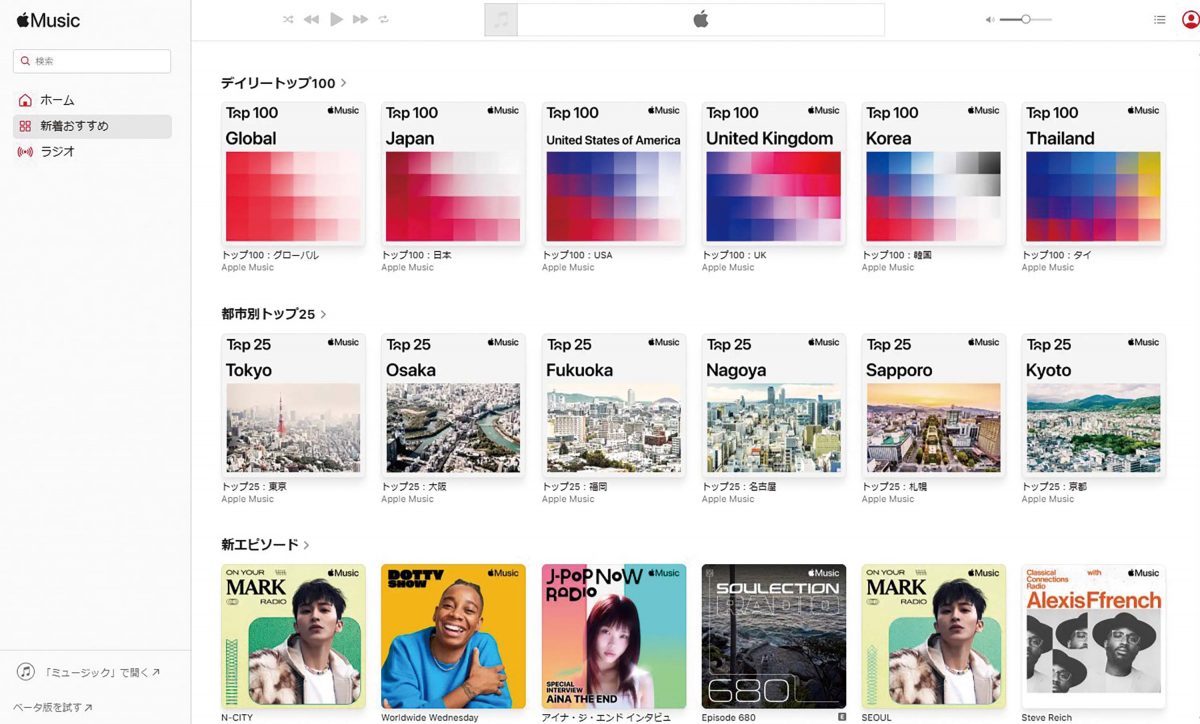Open the Top 100 Global playlist

point(293,174)
